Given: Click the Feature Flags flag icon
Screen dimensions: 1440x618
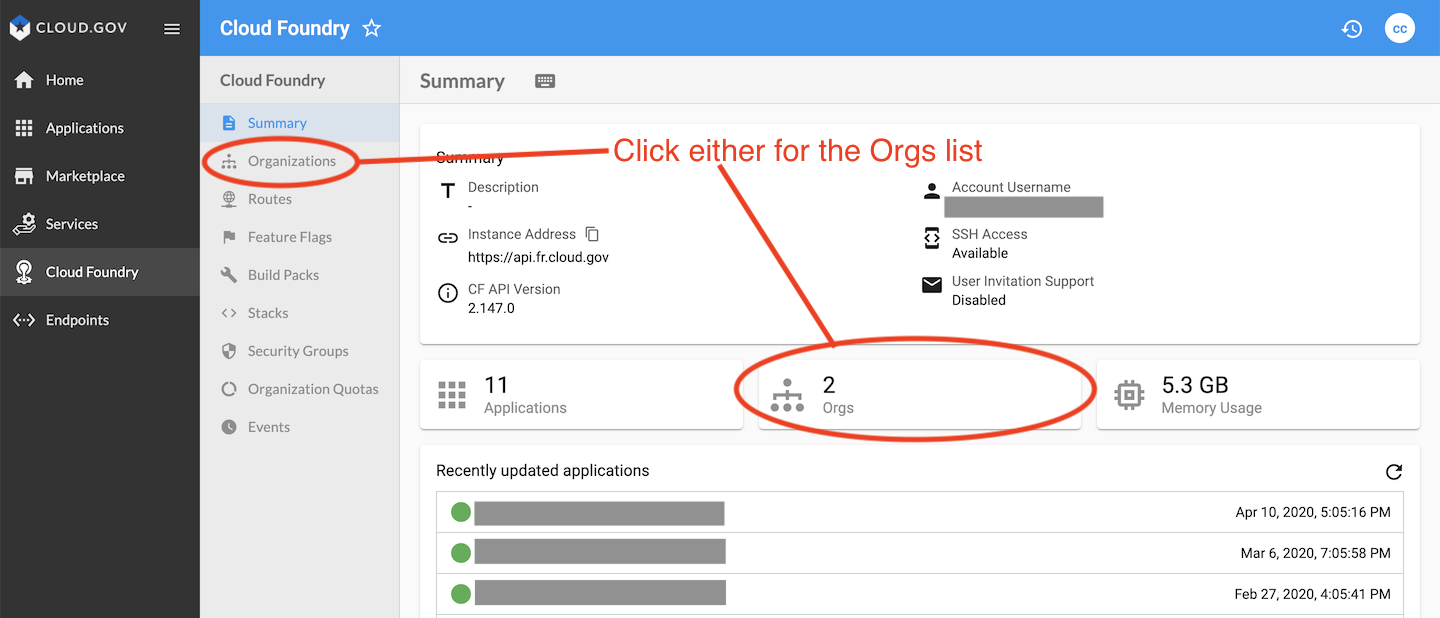Looking at the screenshot, I should point(229,237).
